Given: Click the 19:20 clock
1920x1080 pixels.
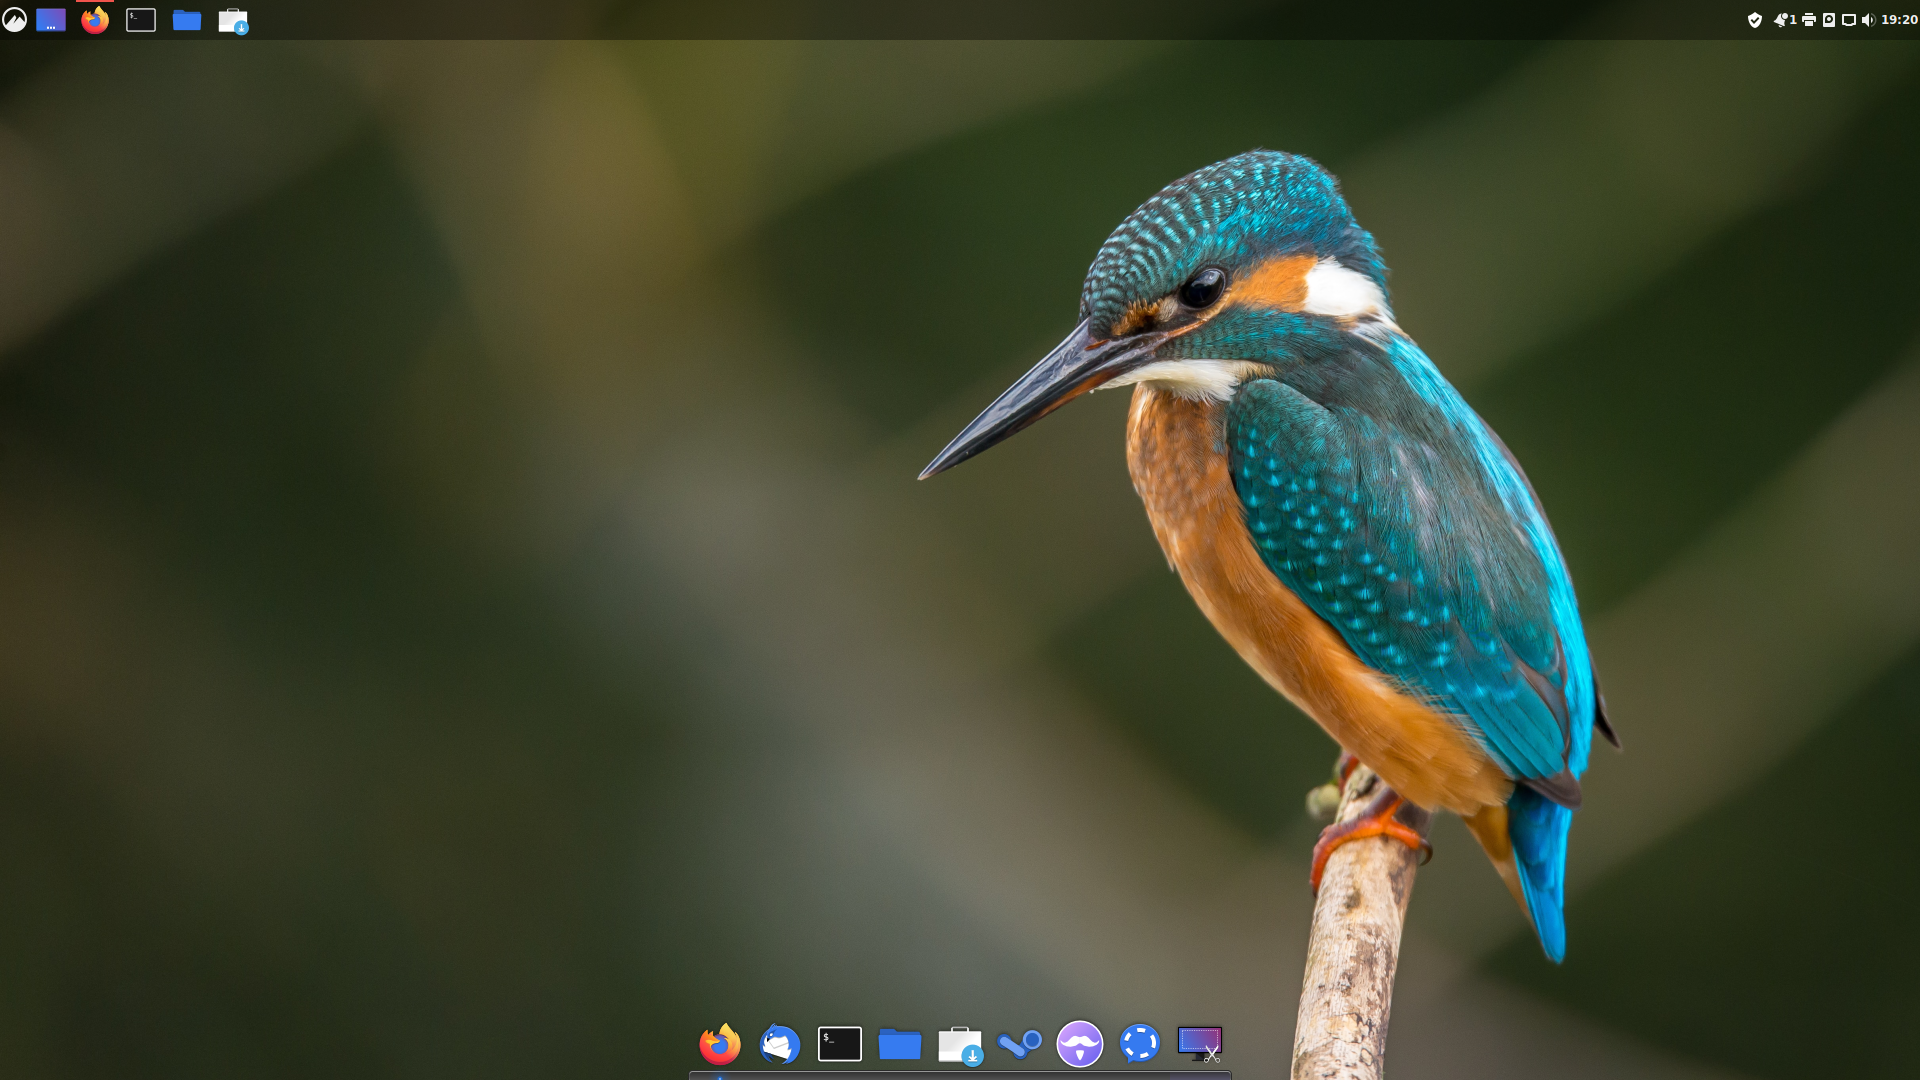Looking at the screenshot, I should tap(1899, 20).
